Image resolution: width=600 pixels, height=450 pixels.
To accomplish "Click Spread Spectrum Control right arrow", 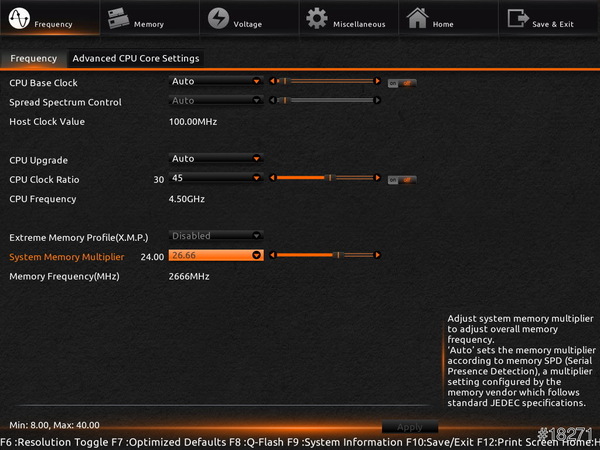I will 377,100.
